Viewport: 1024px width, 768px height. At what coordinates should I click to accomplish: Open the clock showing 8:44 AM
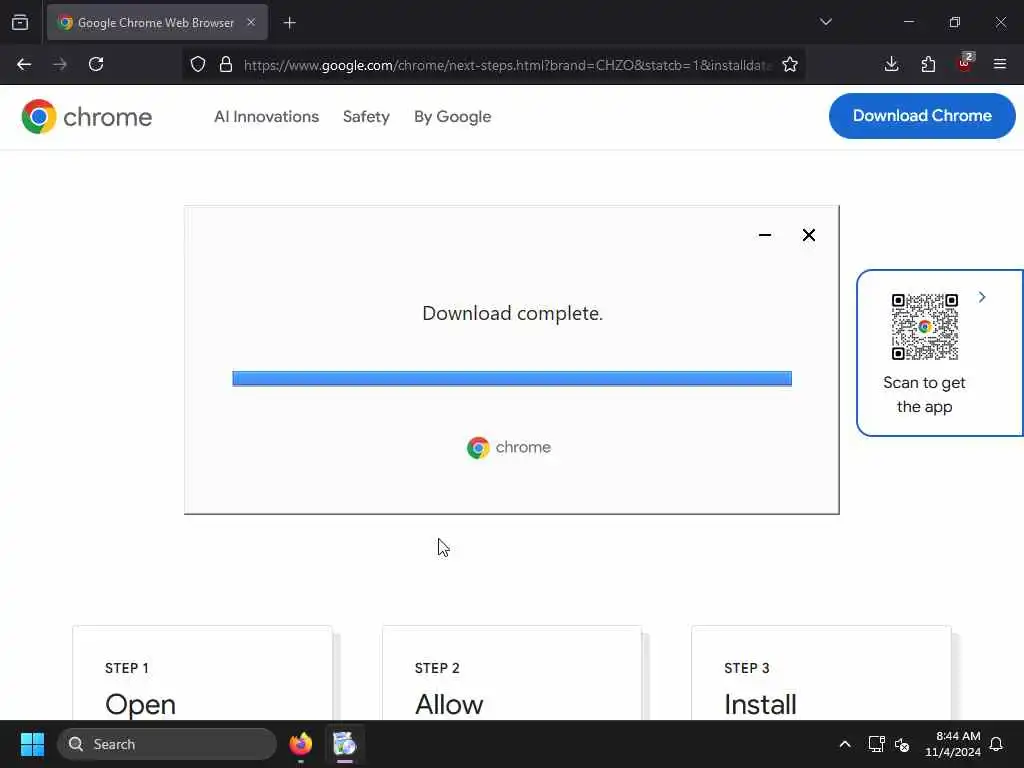coord(953,744)
